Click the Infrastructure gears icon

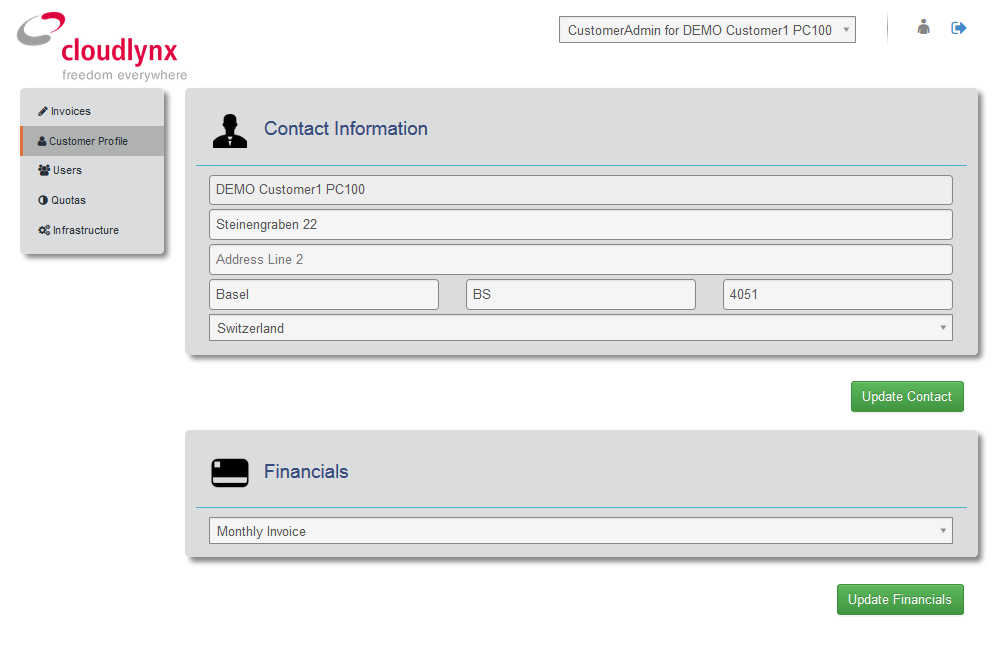[44, 230]
